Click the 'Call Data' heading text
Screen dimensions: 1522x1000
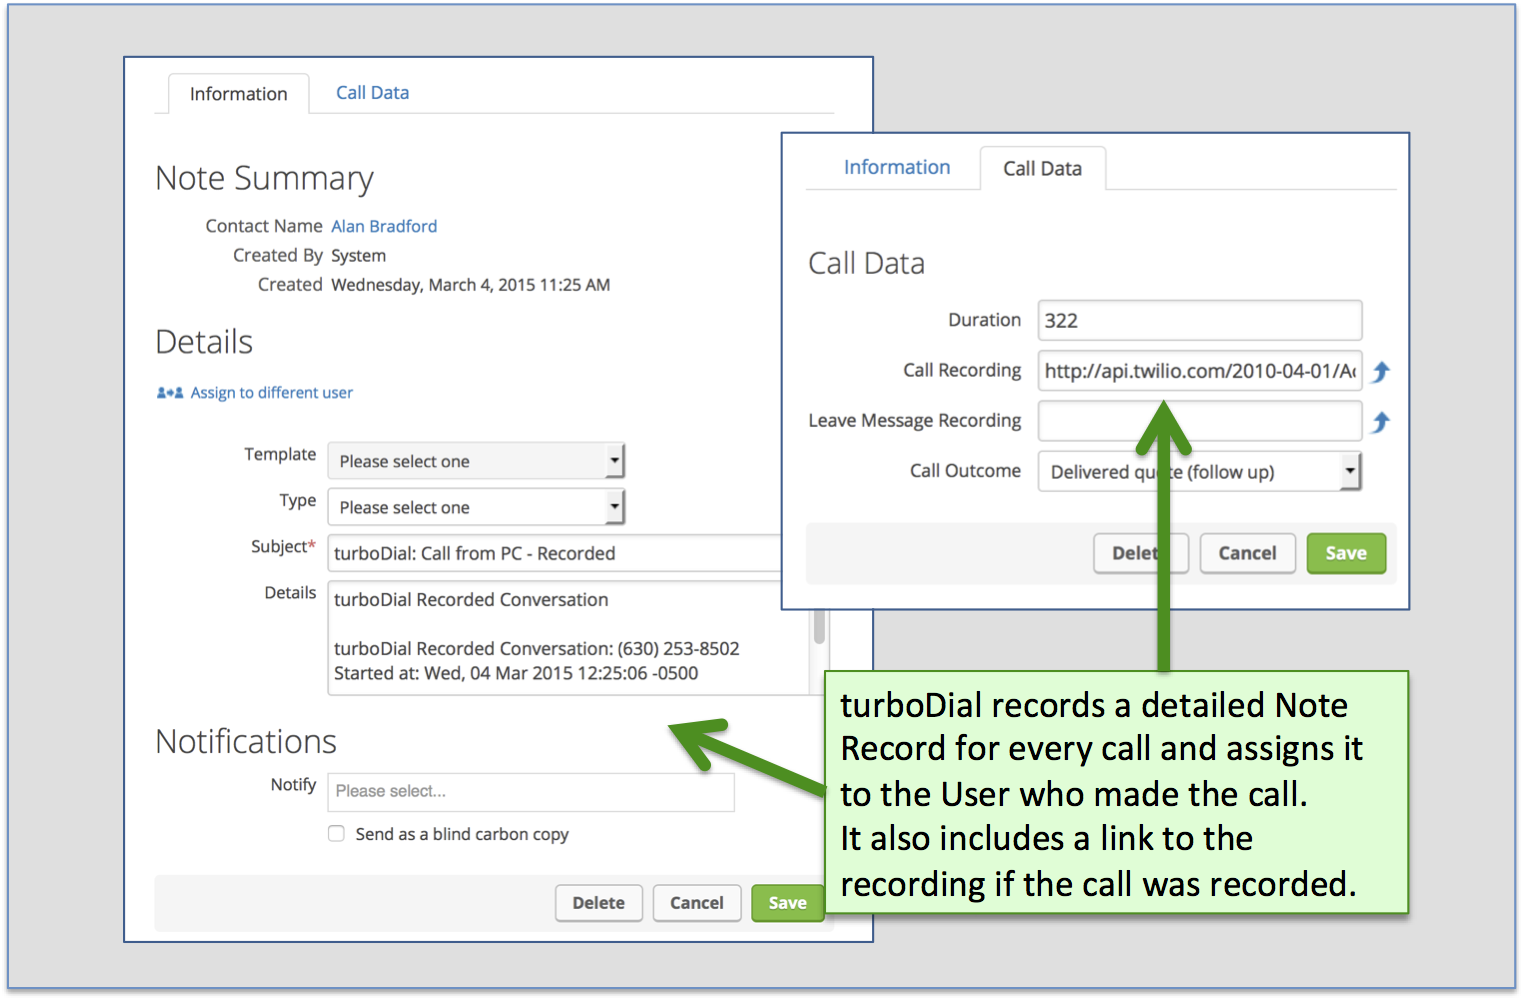click(866, 264)
